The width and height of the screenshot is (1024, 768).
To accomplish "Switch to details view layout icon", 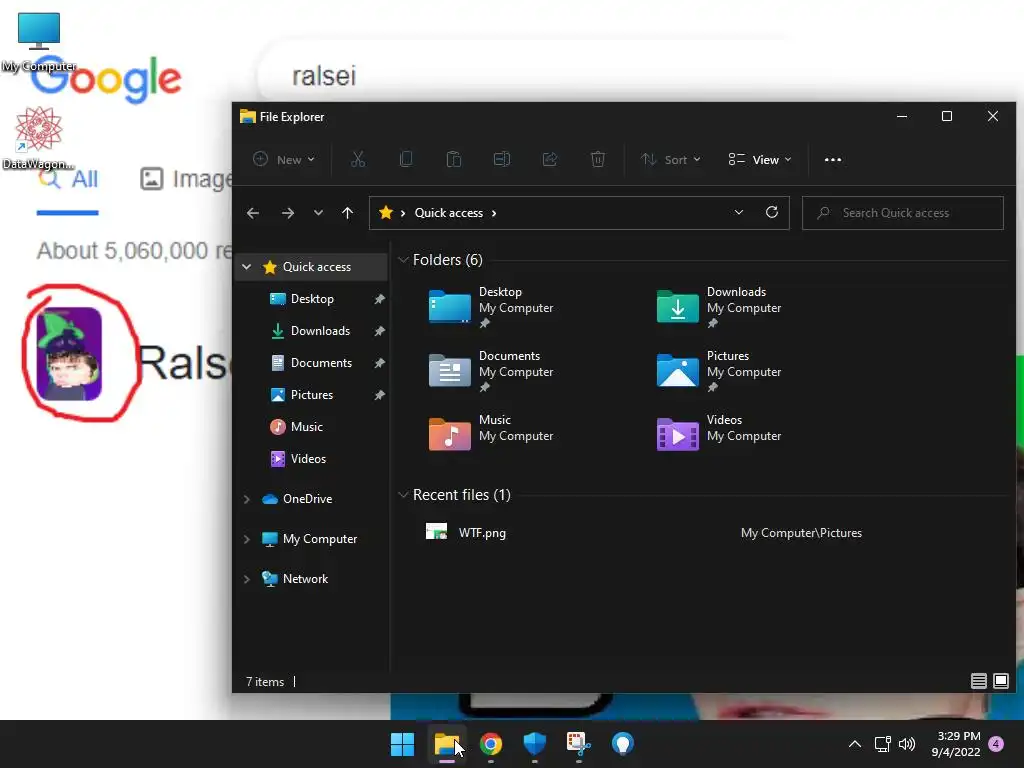I will point(978,681).
